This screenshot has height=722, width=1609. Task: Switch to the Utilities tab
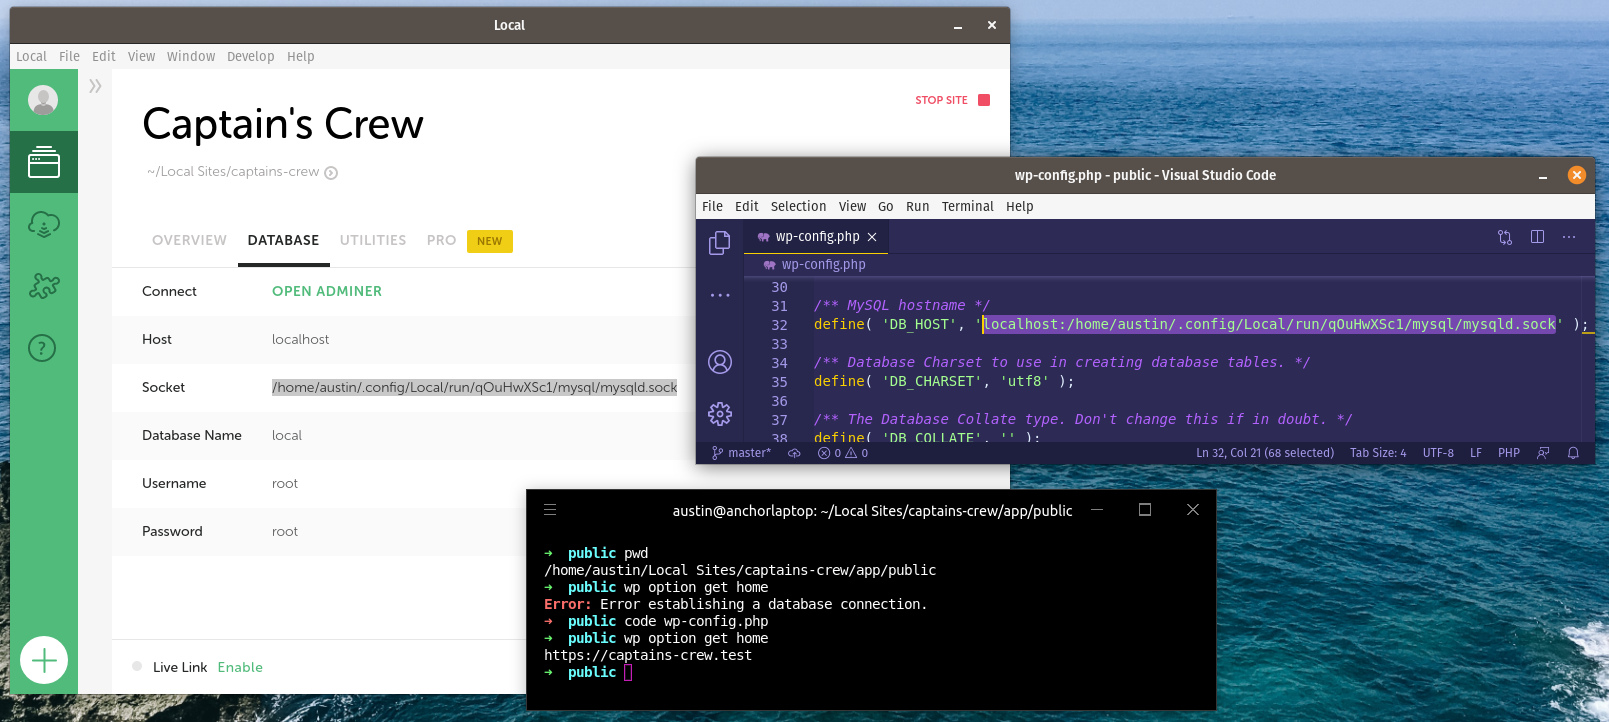tap(373, 240)
